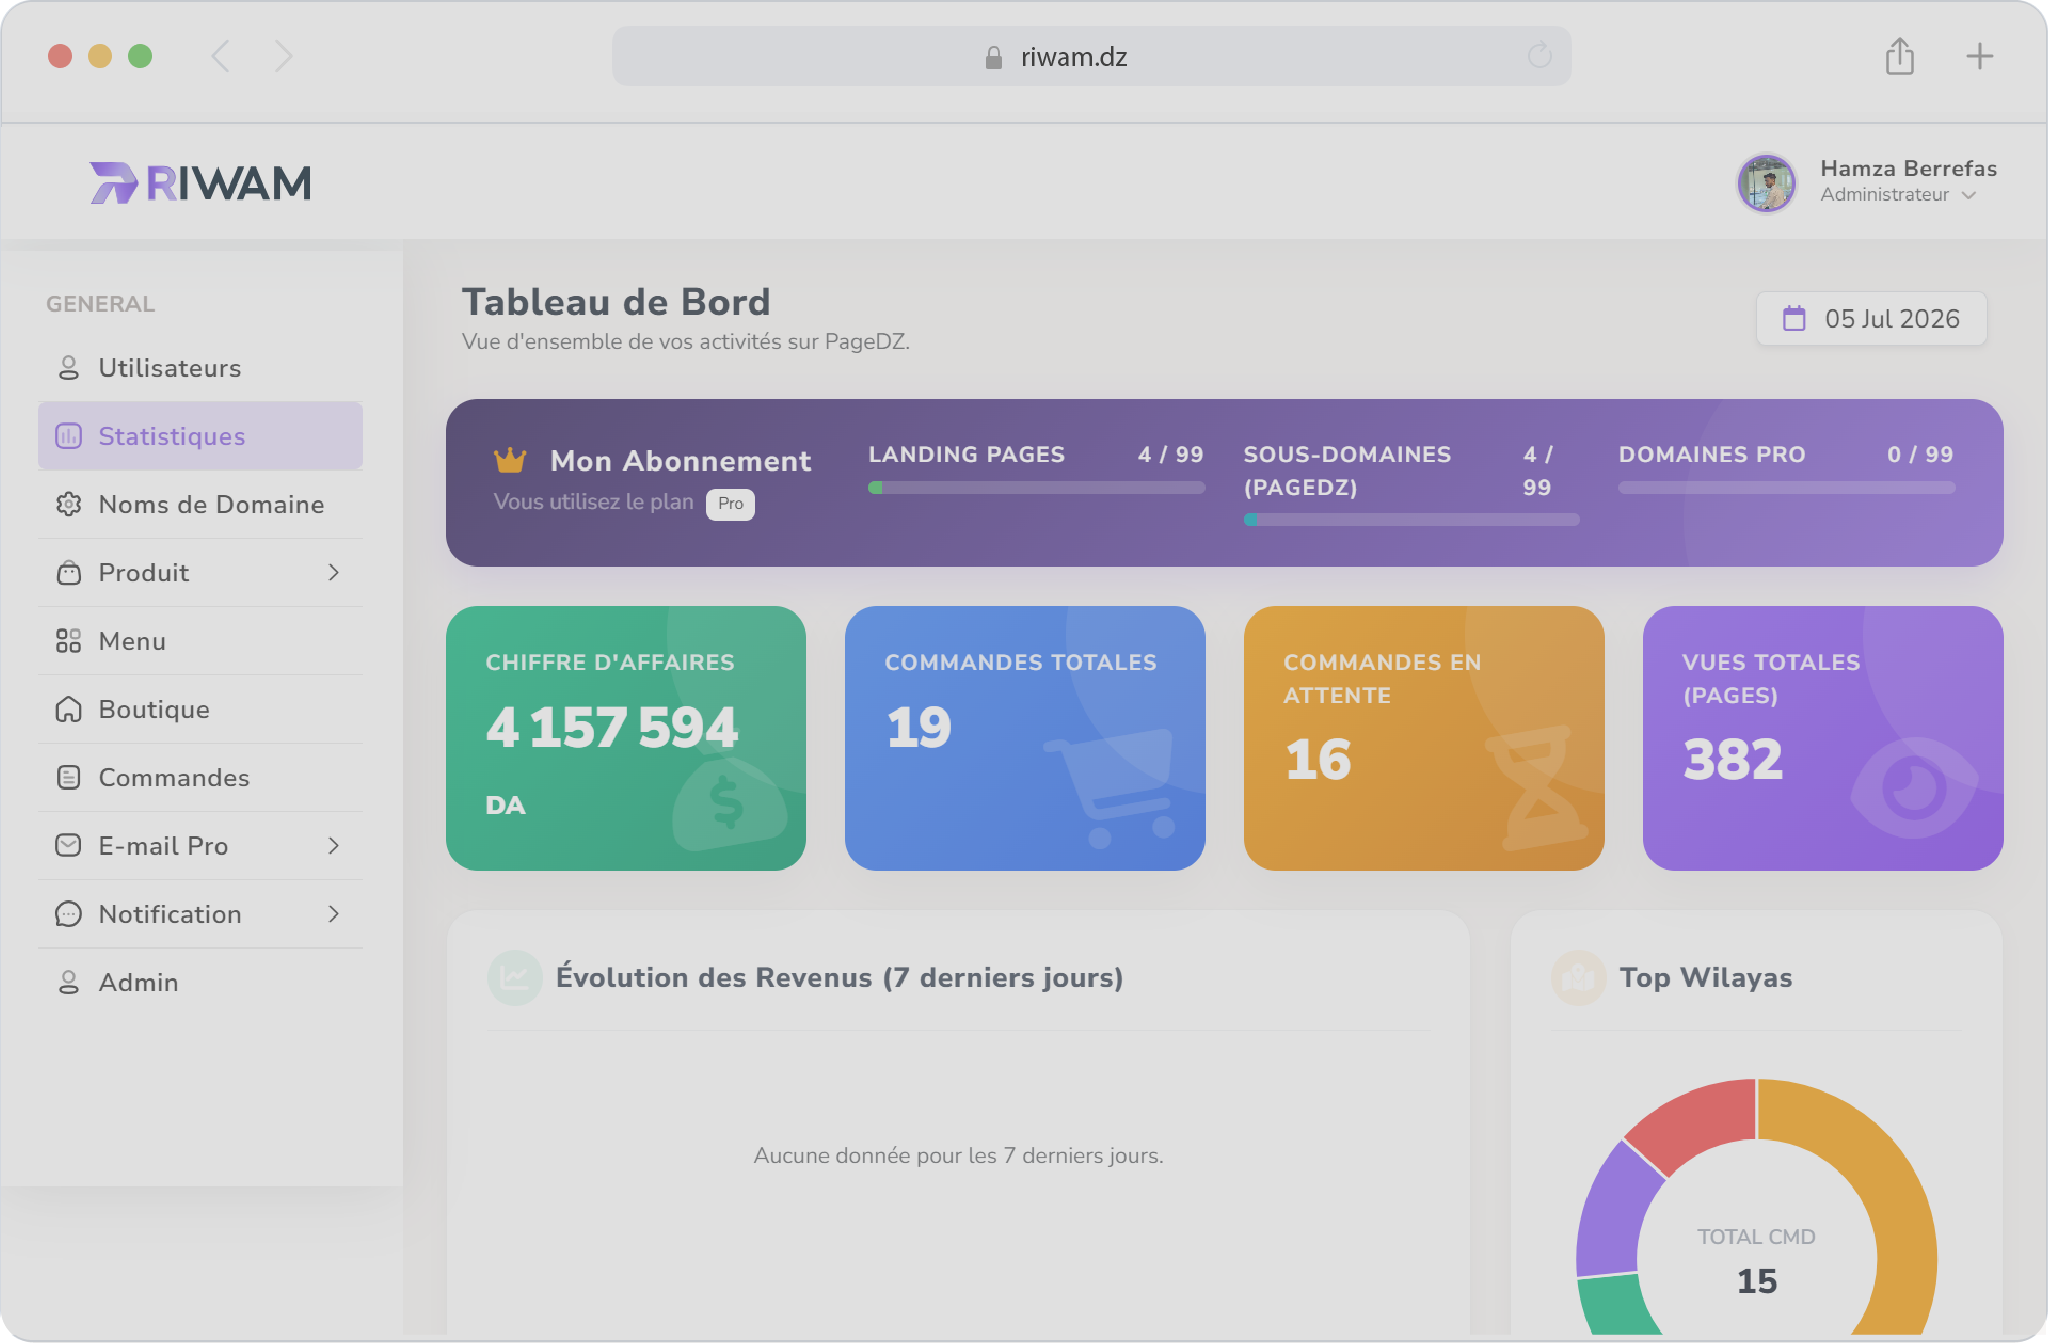The width and height of the screenshot is (2049, 1343).
Task: Click the Notification chat bubble icon
Action: pyautogui.click(x=68, y=914)
